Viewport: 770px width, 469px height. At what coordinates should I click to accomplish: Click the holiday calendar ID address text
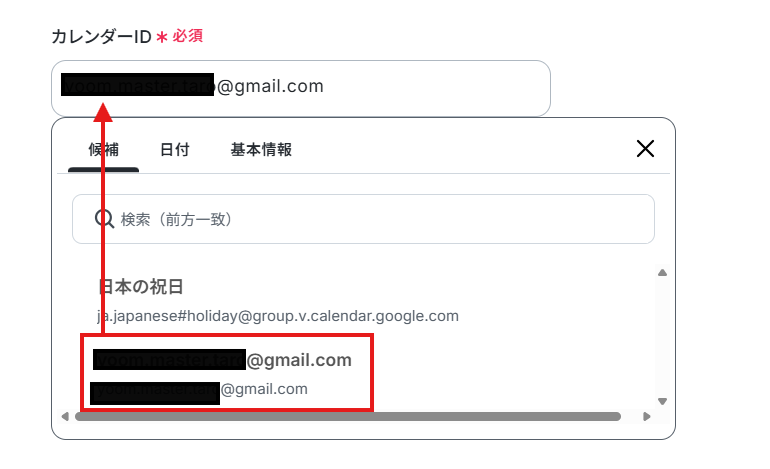click(278, 316)
